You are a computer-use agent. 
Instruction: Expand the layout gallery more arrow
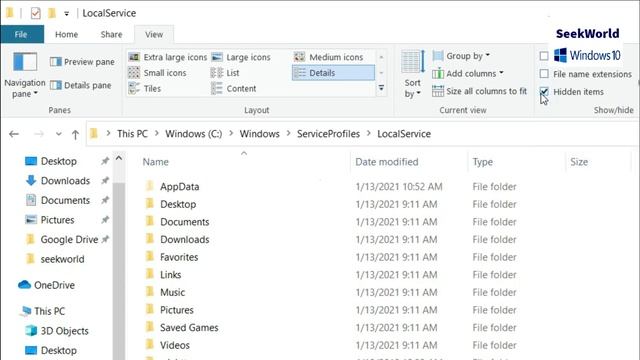pos(381,88)
